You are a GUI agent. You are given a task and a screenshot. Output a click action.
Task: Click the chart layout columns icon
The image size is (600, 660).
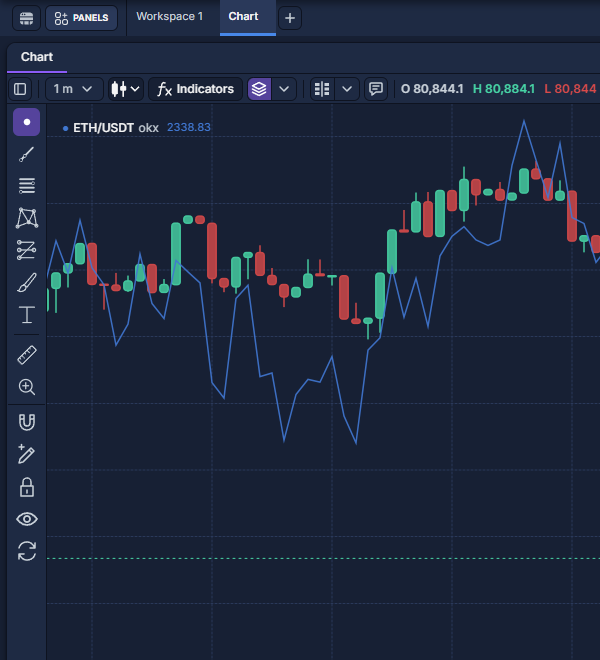point(322,89)
